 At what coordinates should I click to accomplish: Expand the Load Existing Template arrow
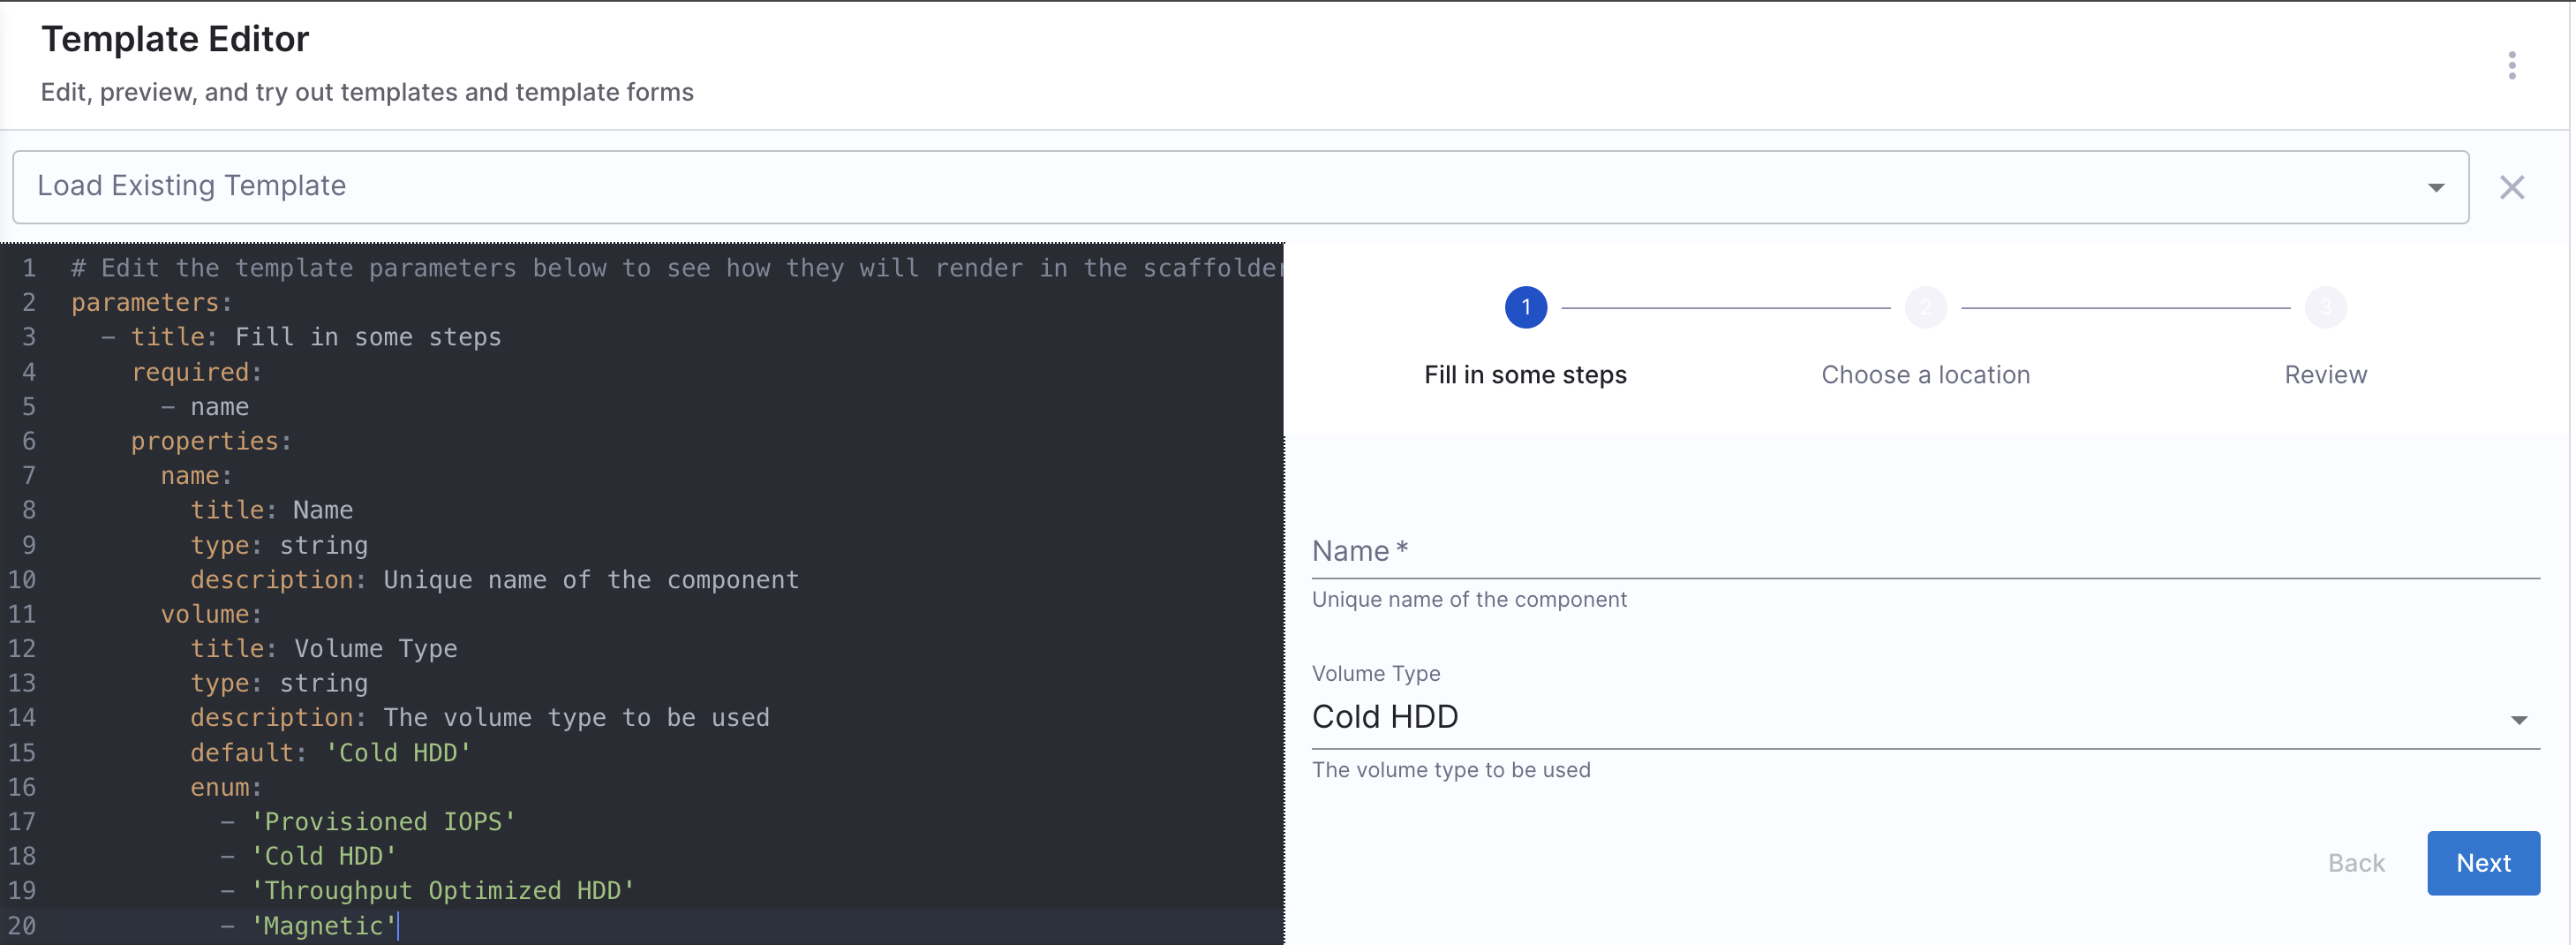(x=2435, y=188)
